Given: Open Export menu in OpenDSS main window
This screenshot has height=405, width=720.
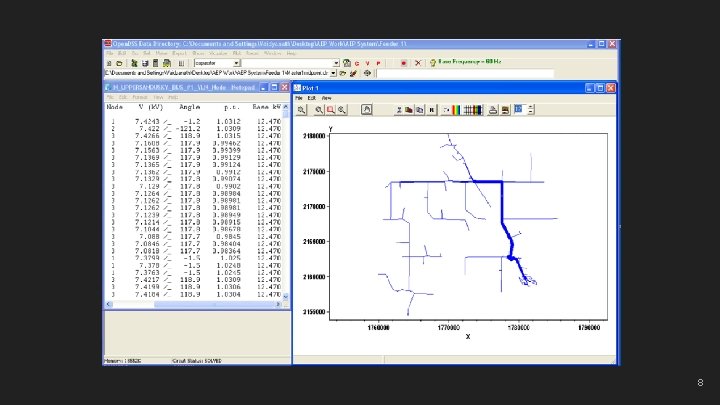Looking at the screenshot, I should pyautogui.click(x=179, y=53).
